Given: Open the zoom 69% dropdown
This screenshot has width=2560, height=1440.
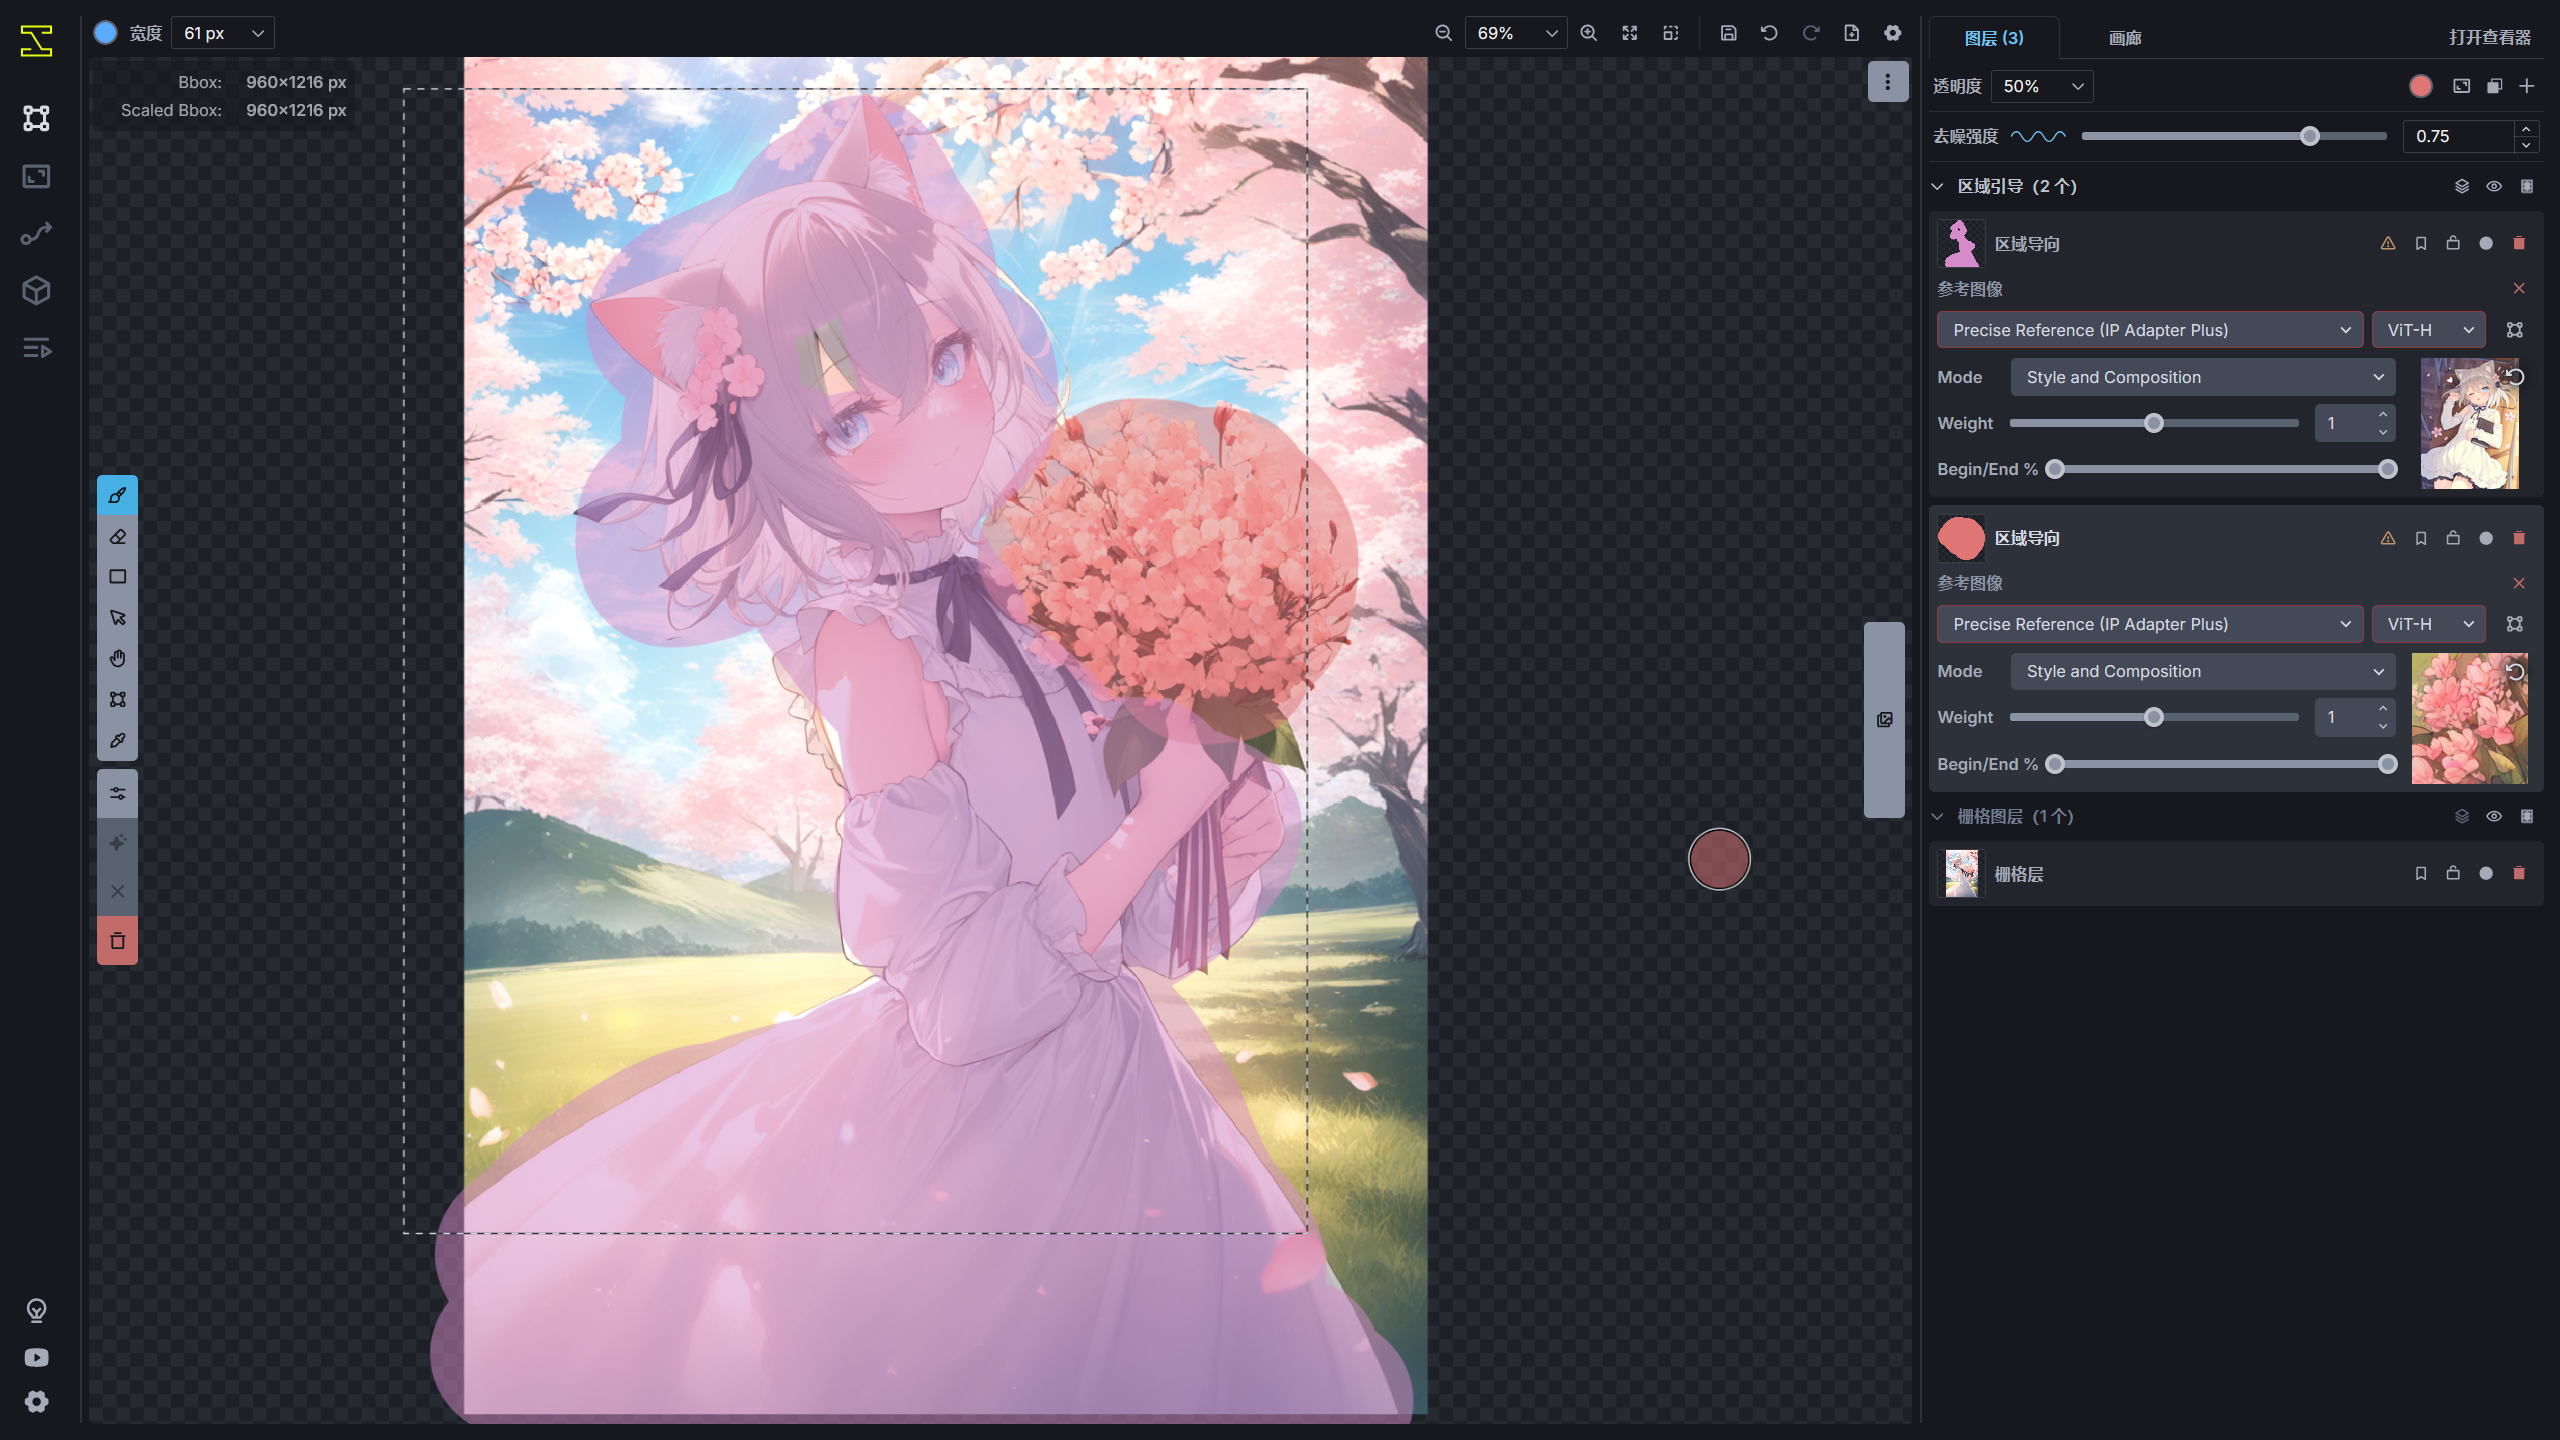Looking at the screenshot, I should click(1516, 33).
